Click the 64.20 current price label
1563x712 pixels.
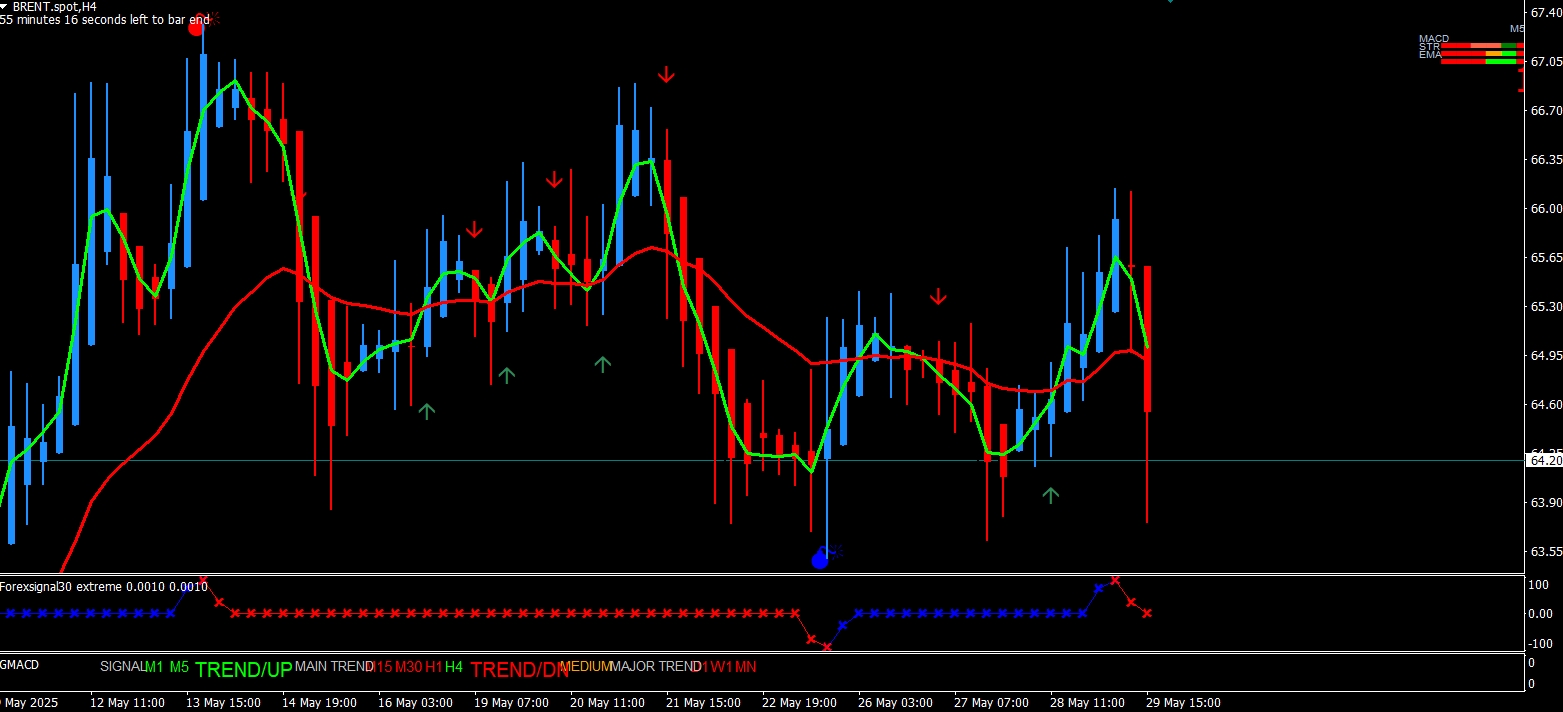[x=1545, y=460]
